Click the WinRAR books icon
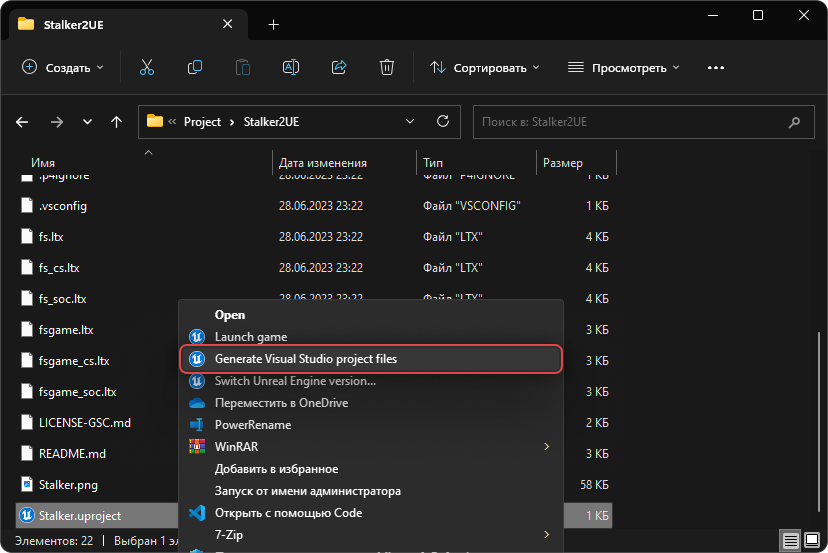Image resolution: width=828 pixels, height=553 pixels. (x=197, y=447)
